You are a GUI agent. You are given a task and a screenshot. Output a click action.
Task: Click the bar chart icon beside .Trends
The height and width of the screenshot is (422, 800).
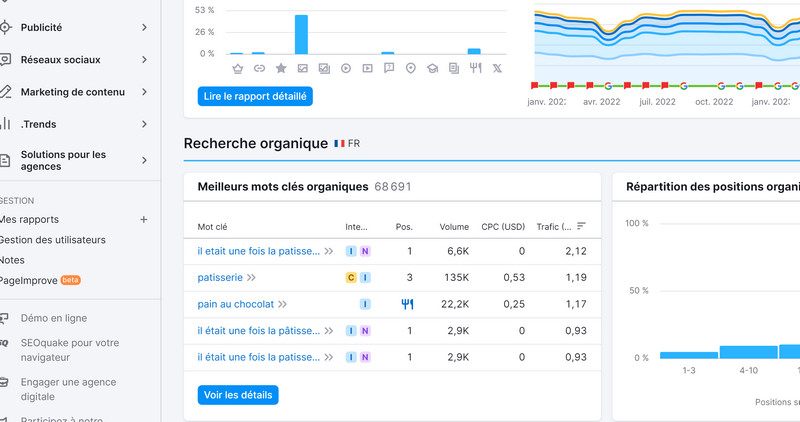point(5,123)
